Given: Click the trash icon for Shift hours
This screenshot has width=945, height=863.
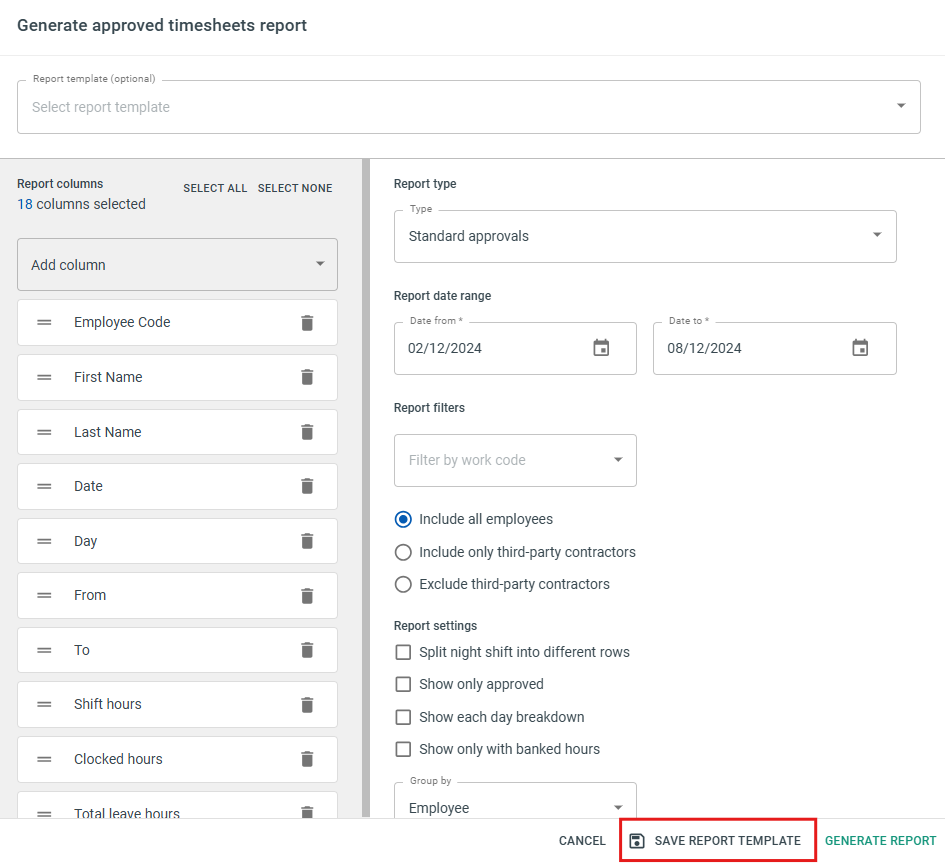Looking at the screenshot, I should tap(307, 705).
